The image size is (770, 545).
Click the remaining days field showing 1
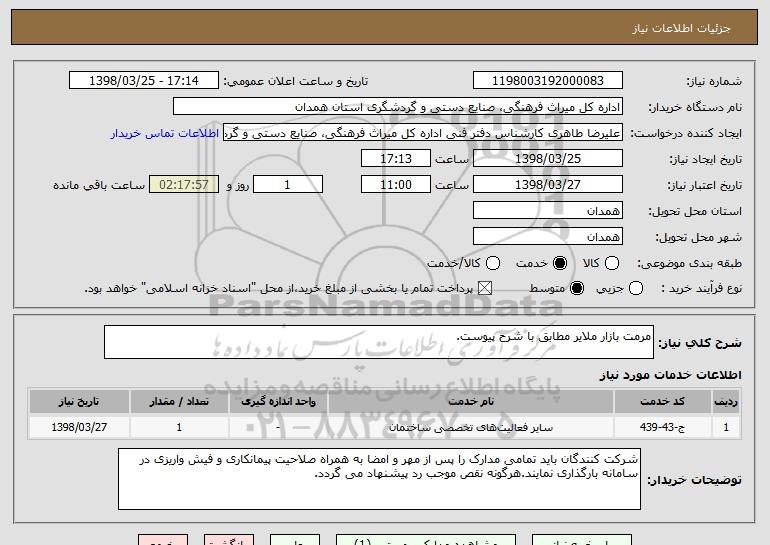point(288,185)
